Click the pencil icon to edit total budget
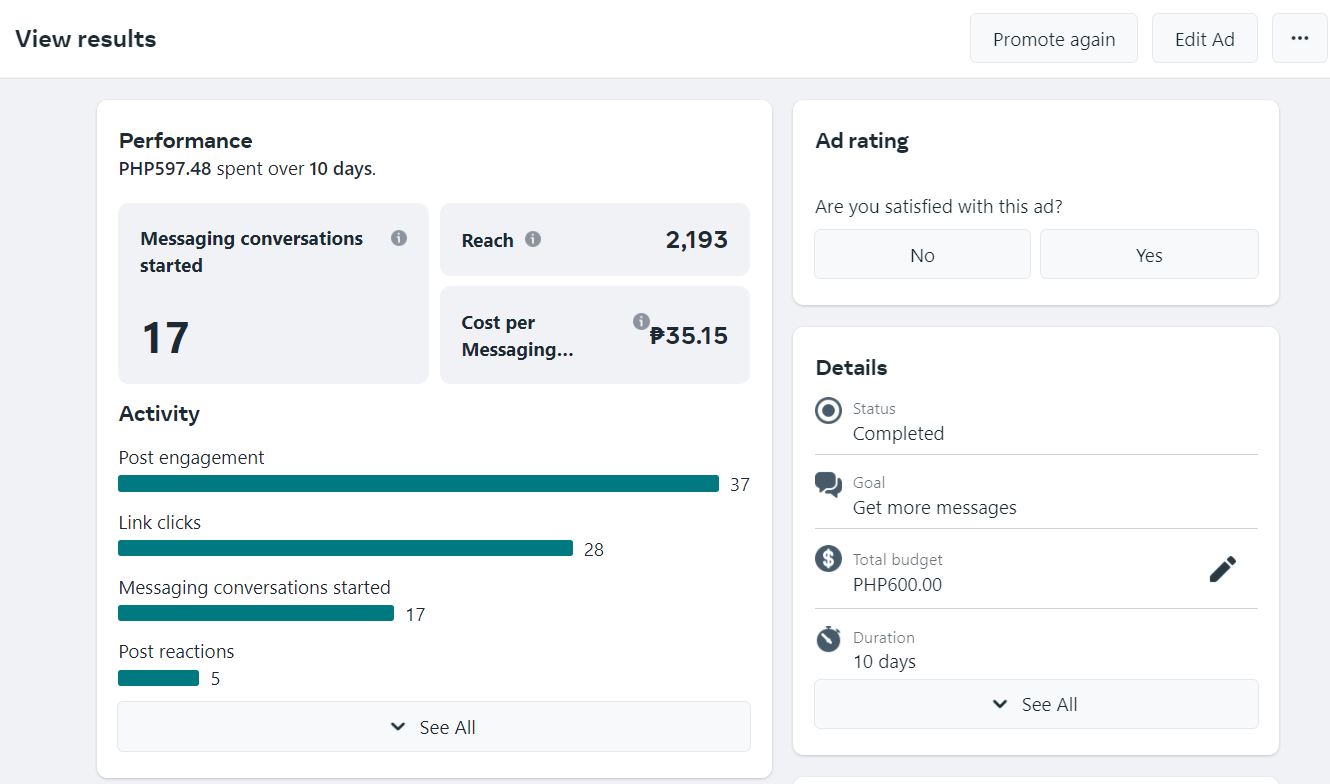1330x784 pixels. (1222, 569)
